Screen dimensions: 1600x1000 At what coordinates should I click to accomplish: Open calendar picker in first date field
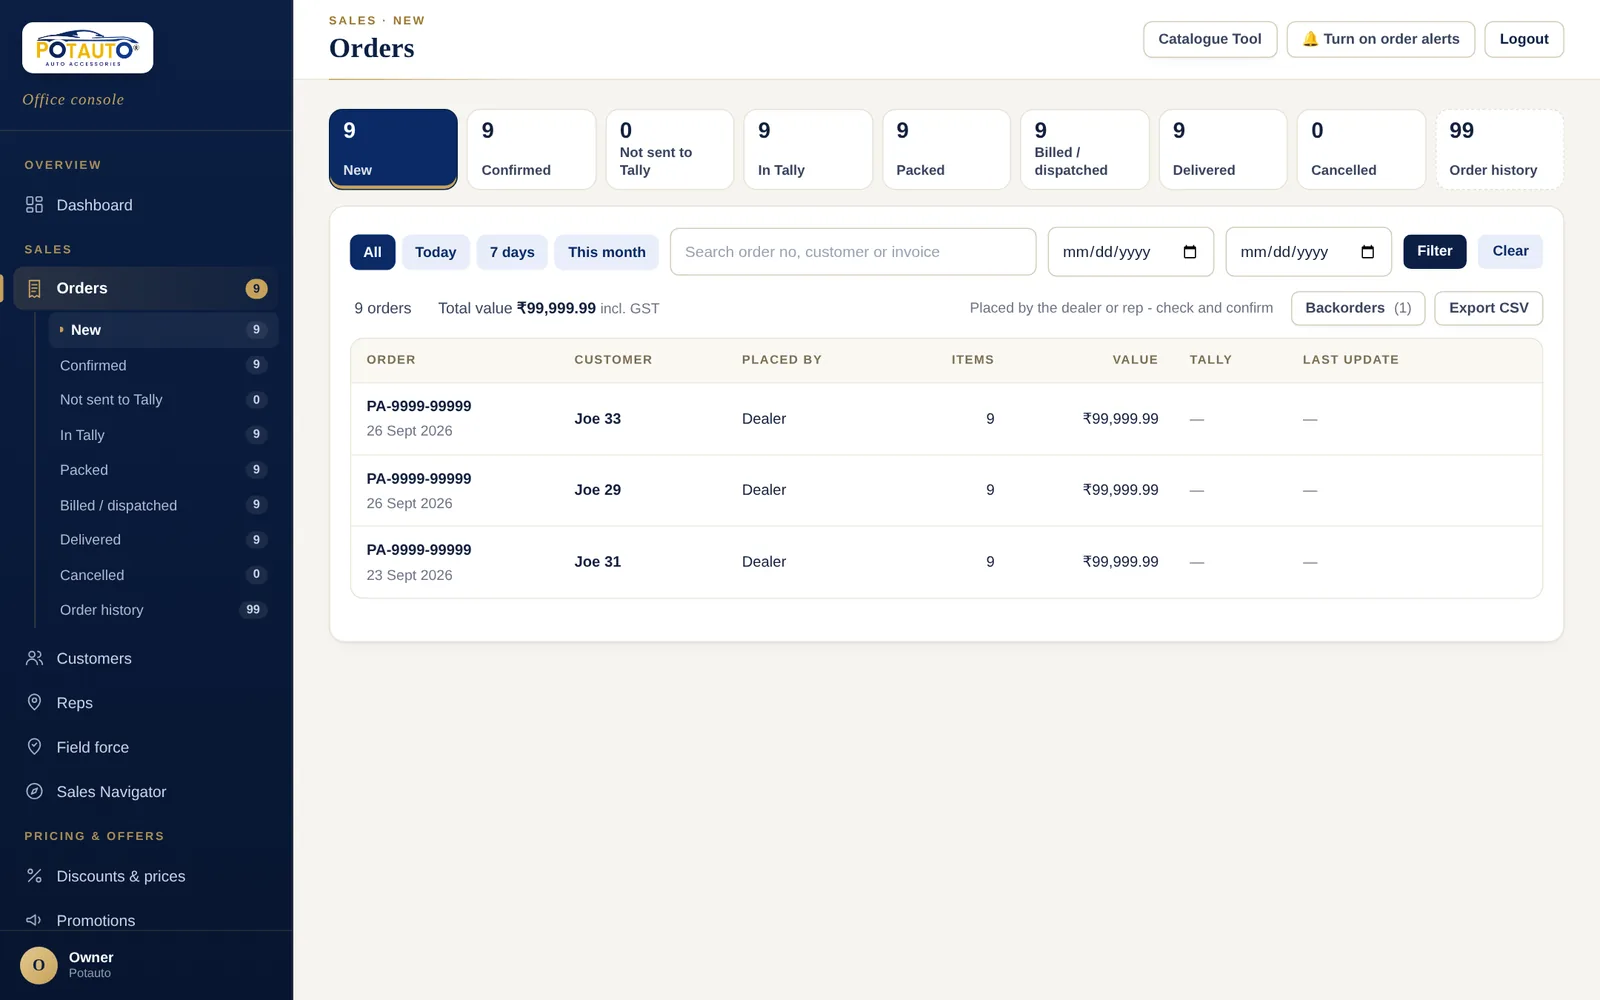[x=1190, y=252]
